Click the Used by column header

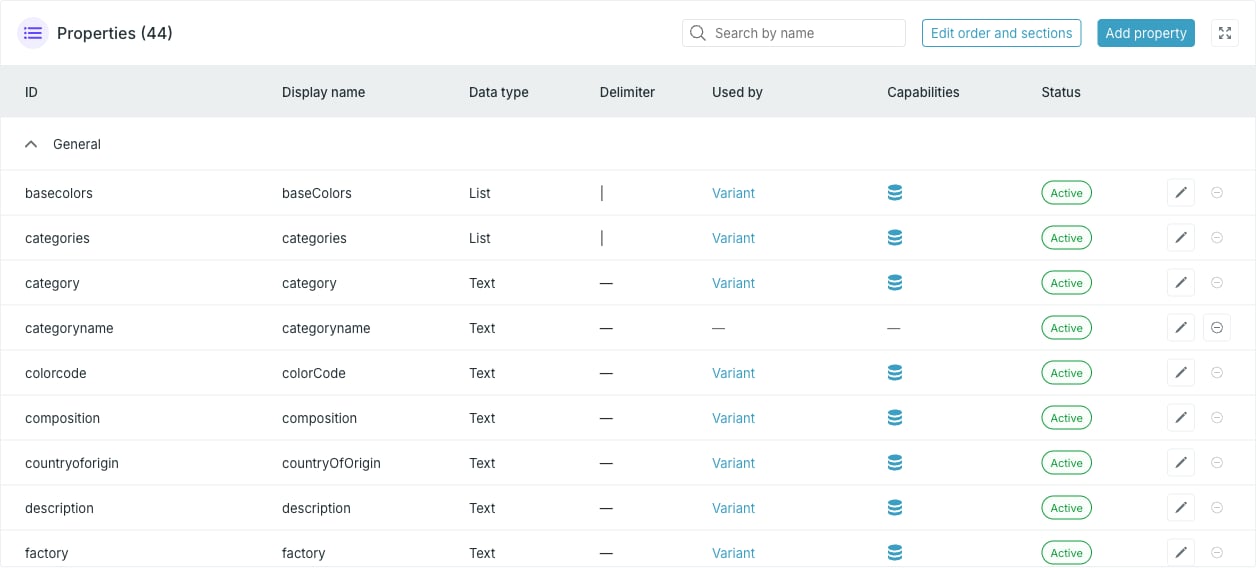[x=737, y=92]
